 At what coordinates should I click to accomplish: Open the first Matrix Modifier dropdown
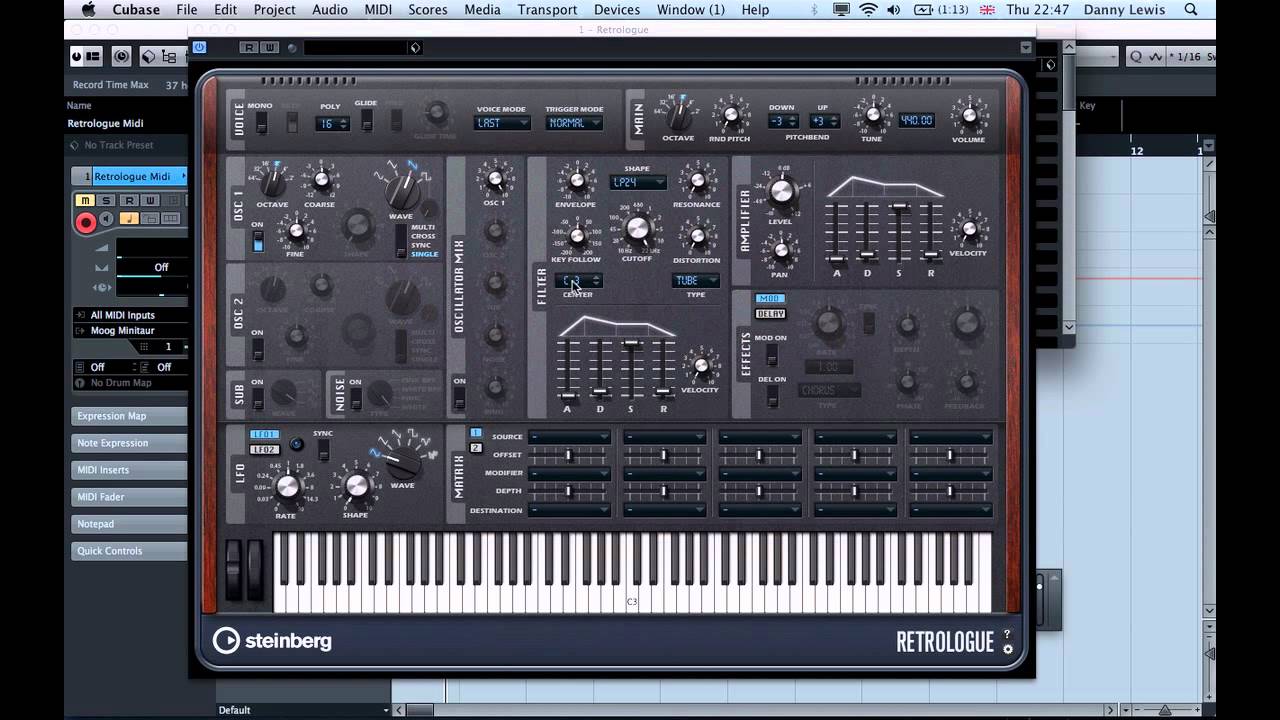point(569,473)
